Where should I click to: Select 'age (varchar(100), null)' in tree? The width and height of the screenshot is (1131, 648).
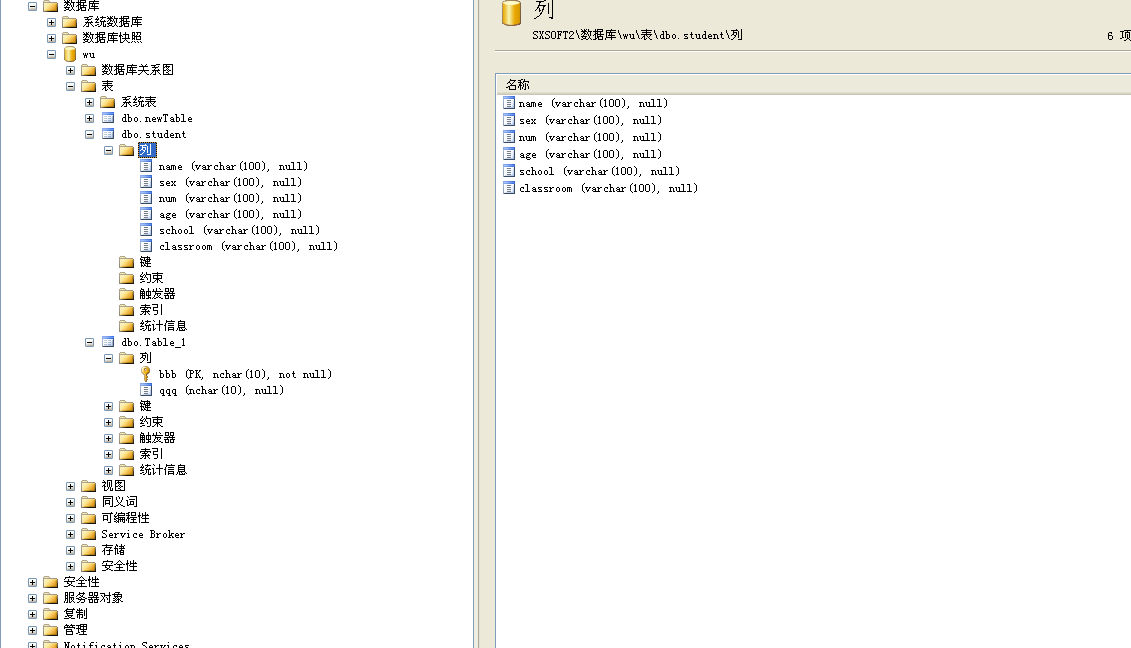tap(230, 214)
